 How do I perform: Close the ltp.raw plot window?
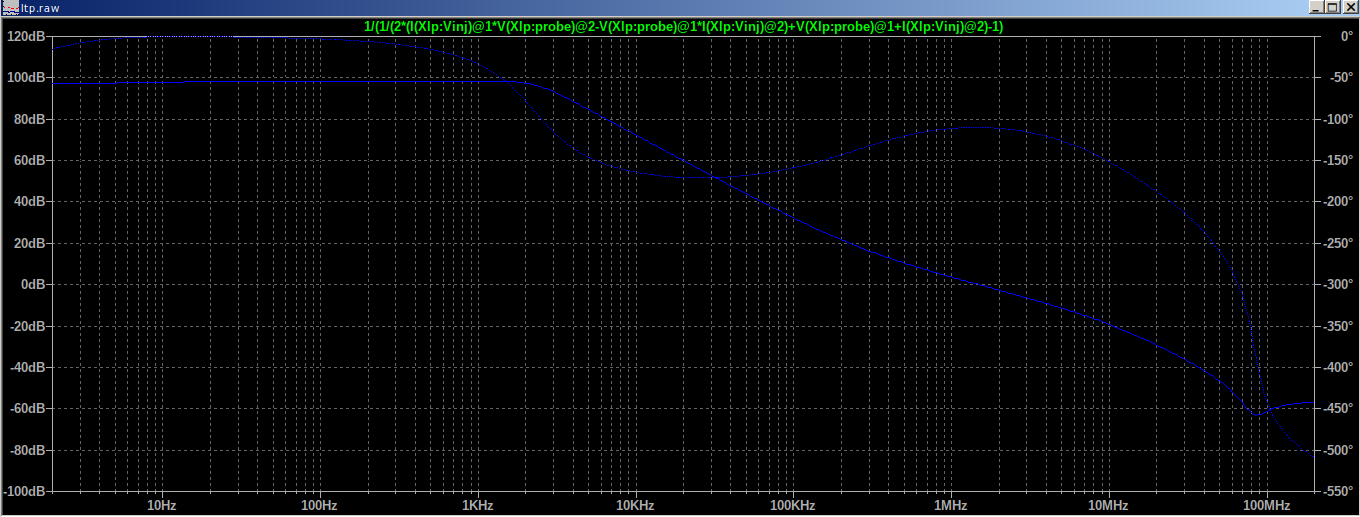tap(1349, 8)
